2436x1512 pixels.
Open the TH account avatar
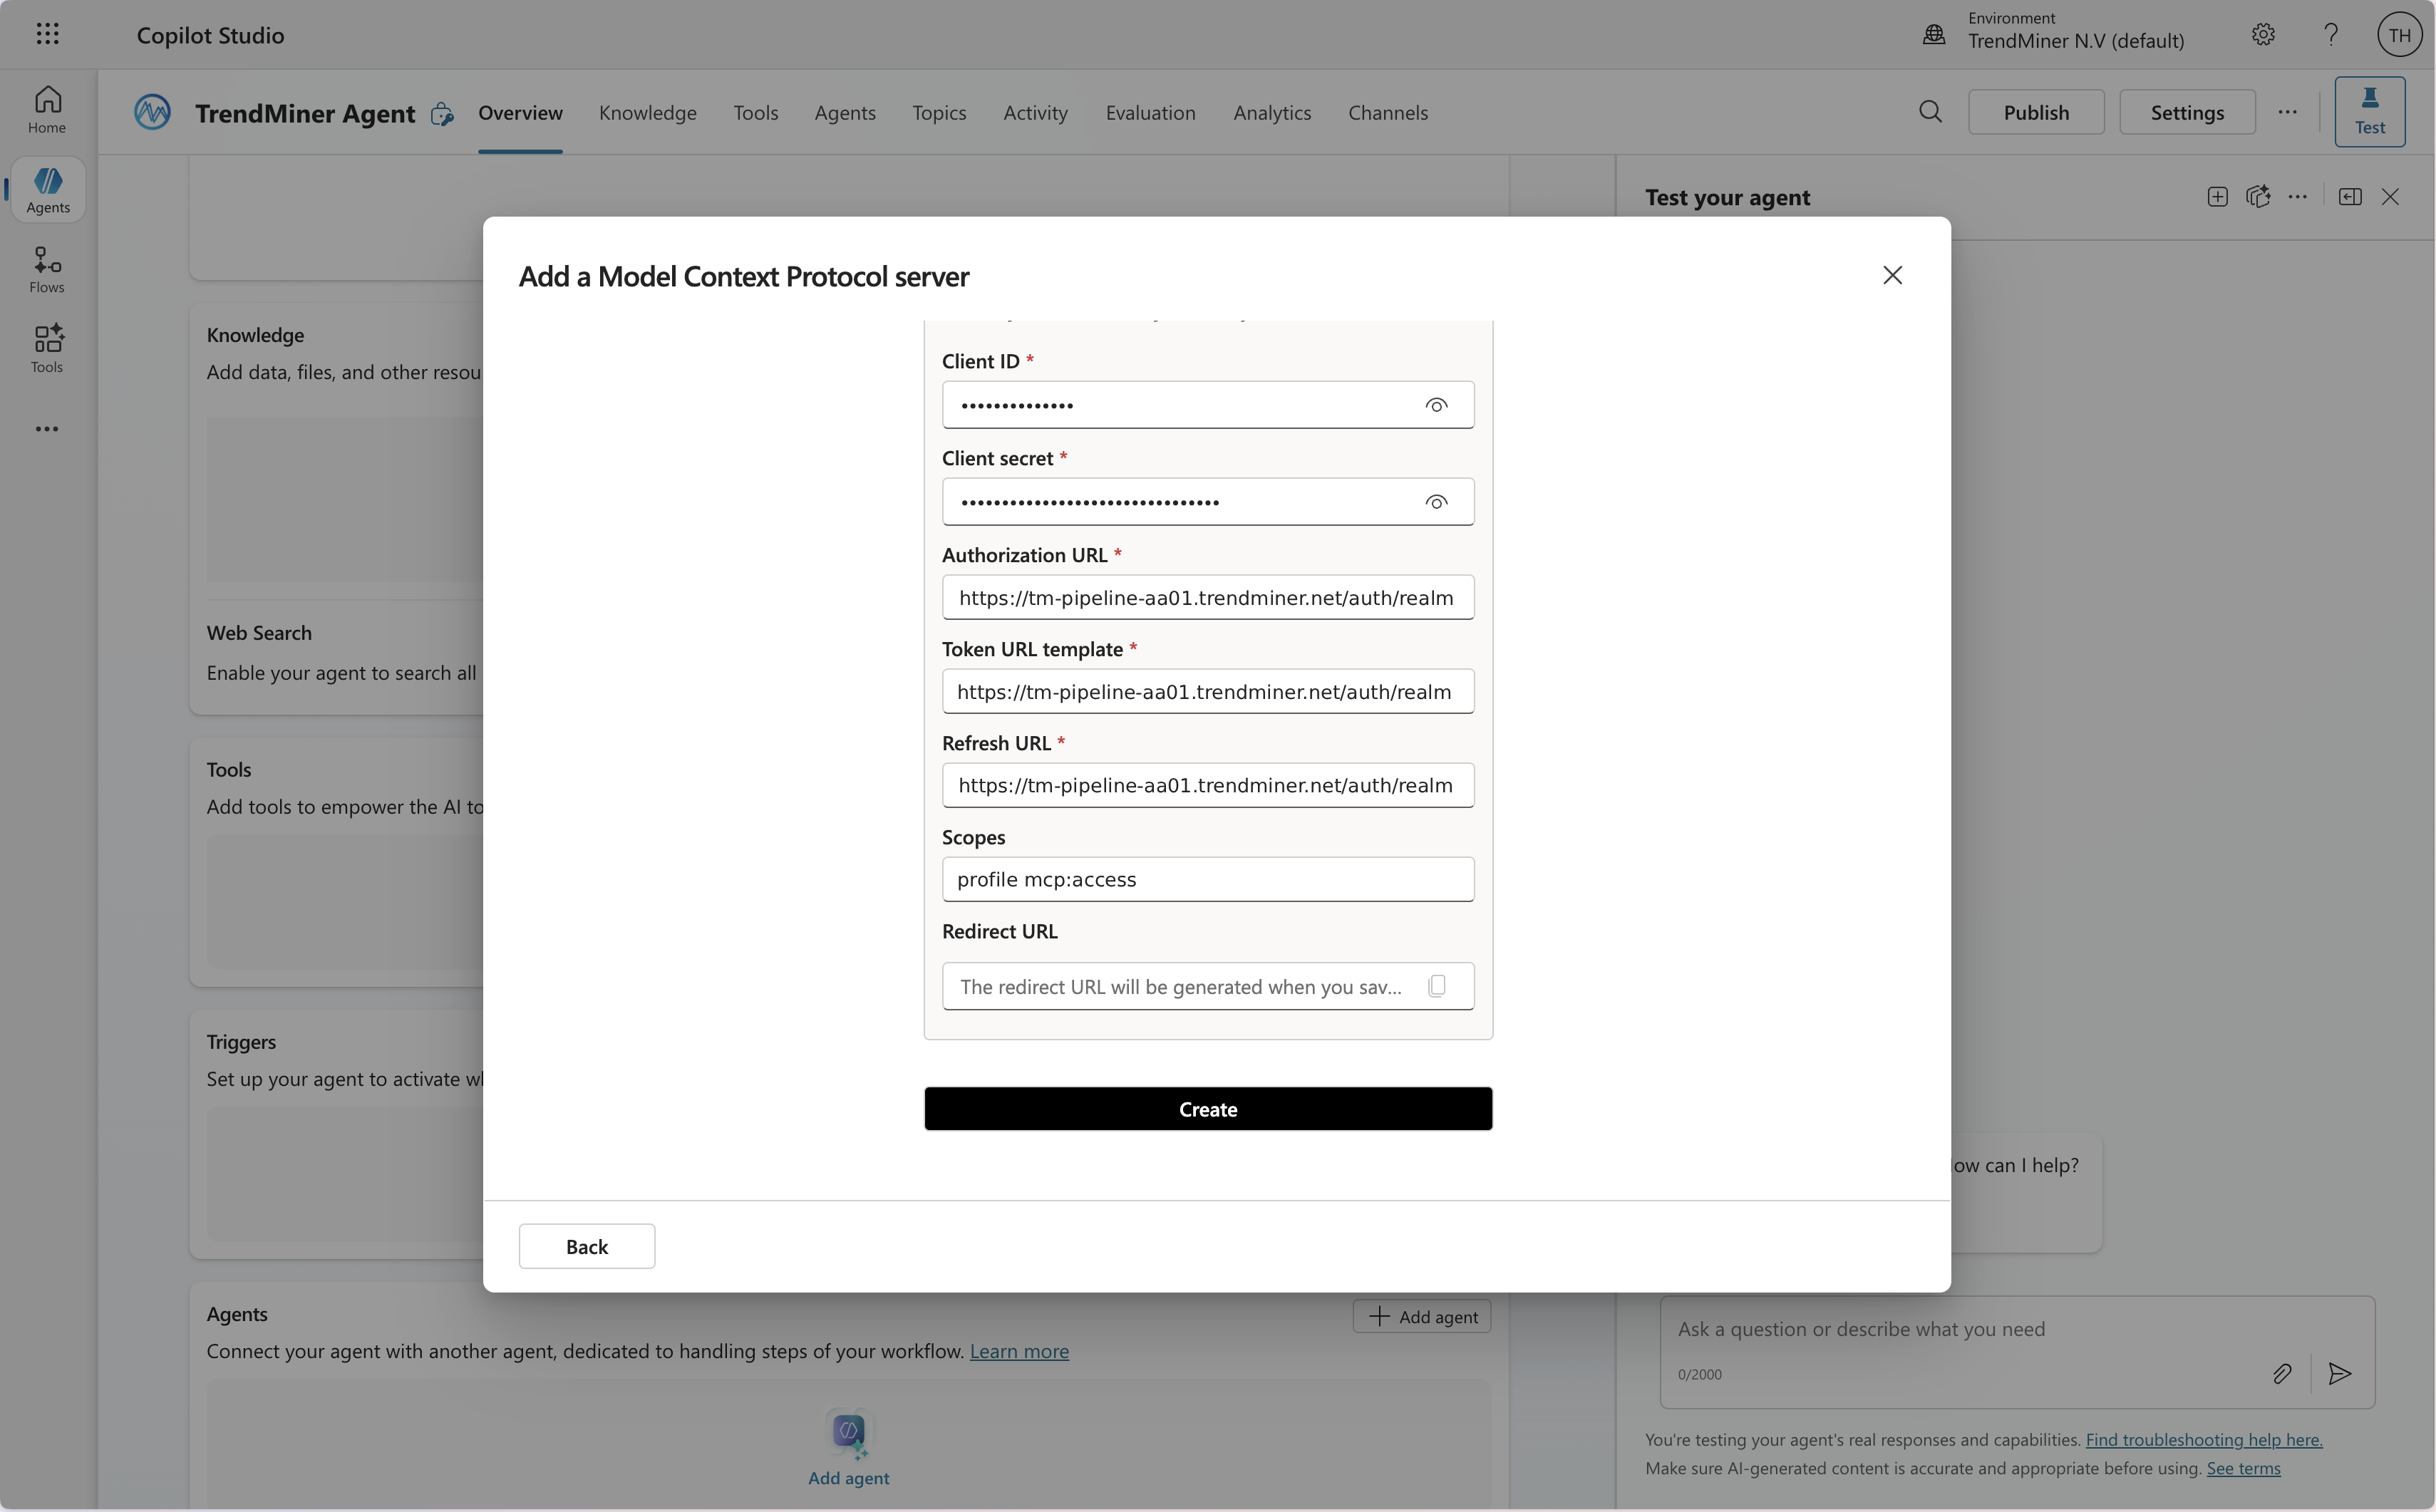point(2399,34)
